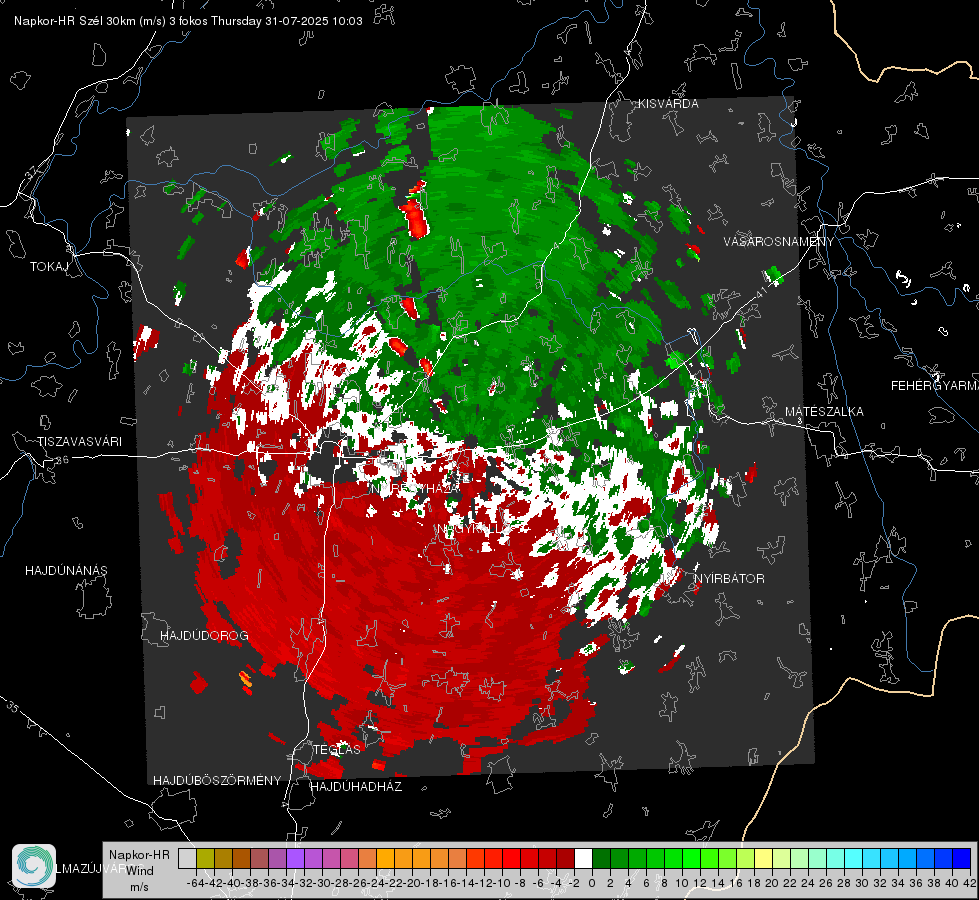The height and width of the screenshot is (900, 979).
Task: Select the HAJDÚBÖSZÖRMÉNY label
Action: (x=217, y=781)
